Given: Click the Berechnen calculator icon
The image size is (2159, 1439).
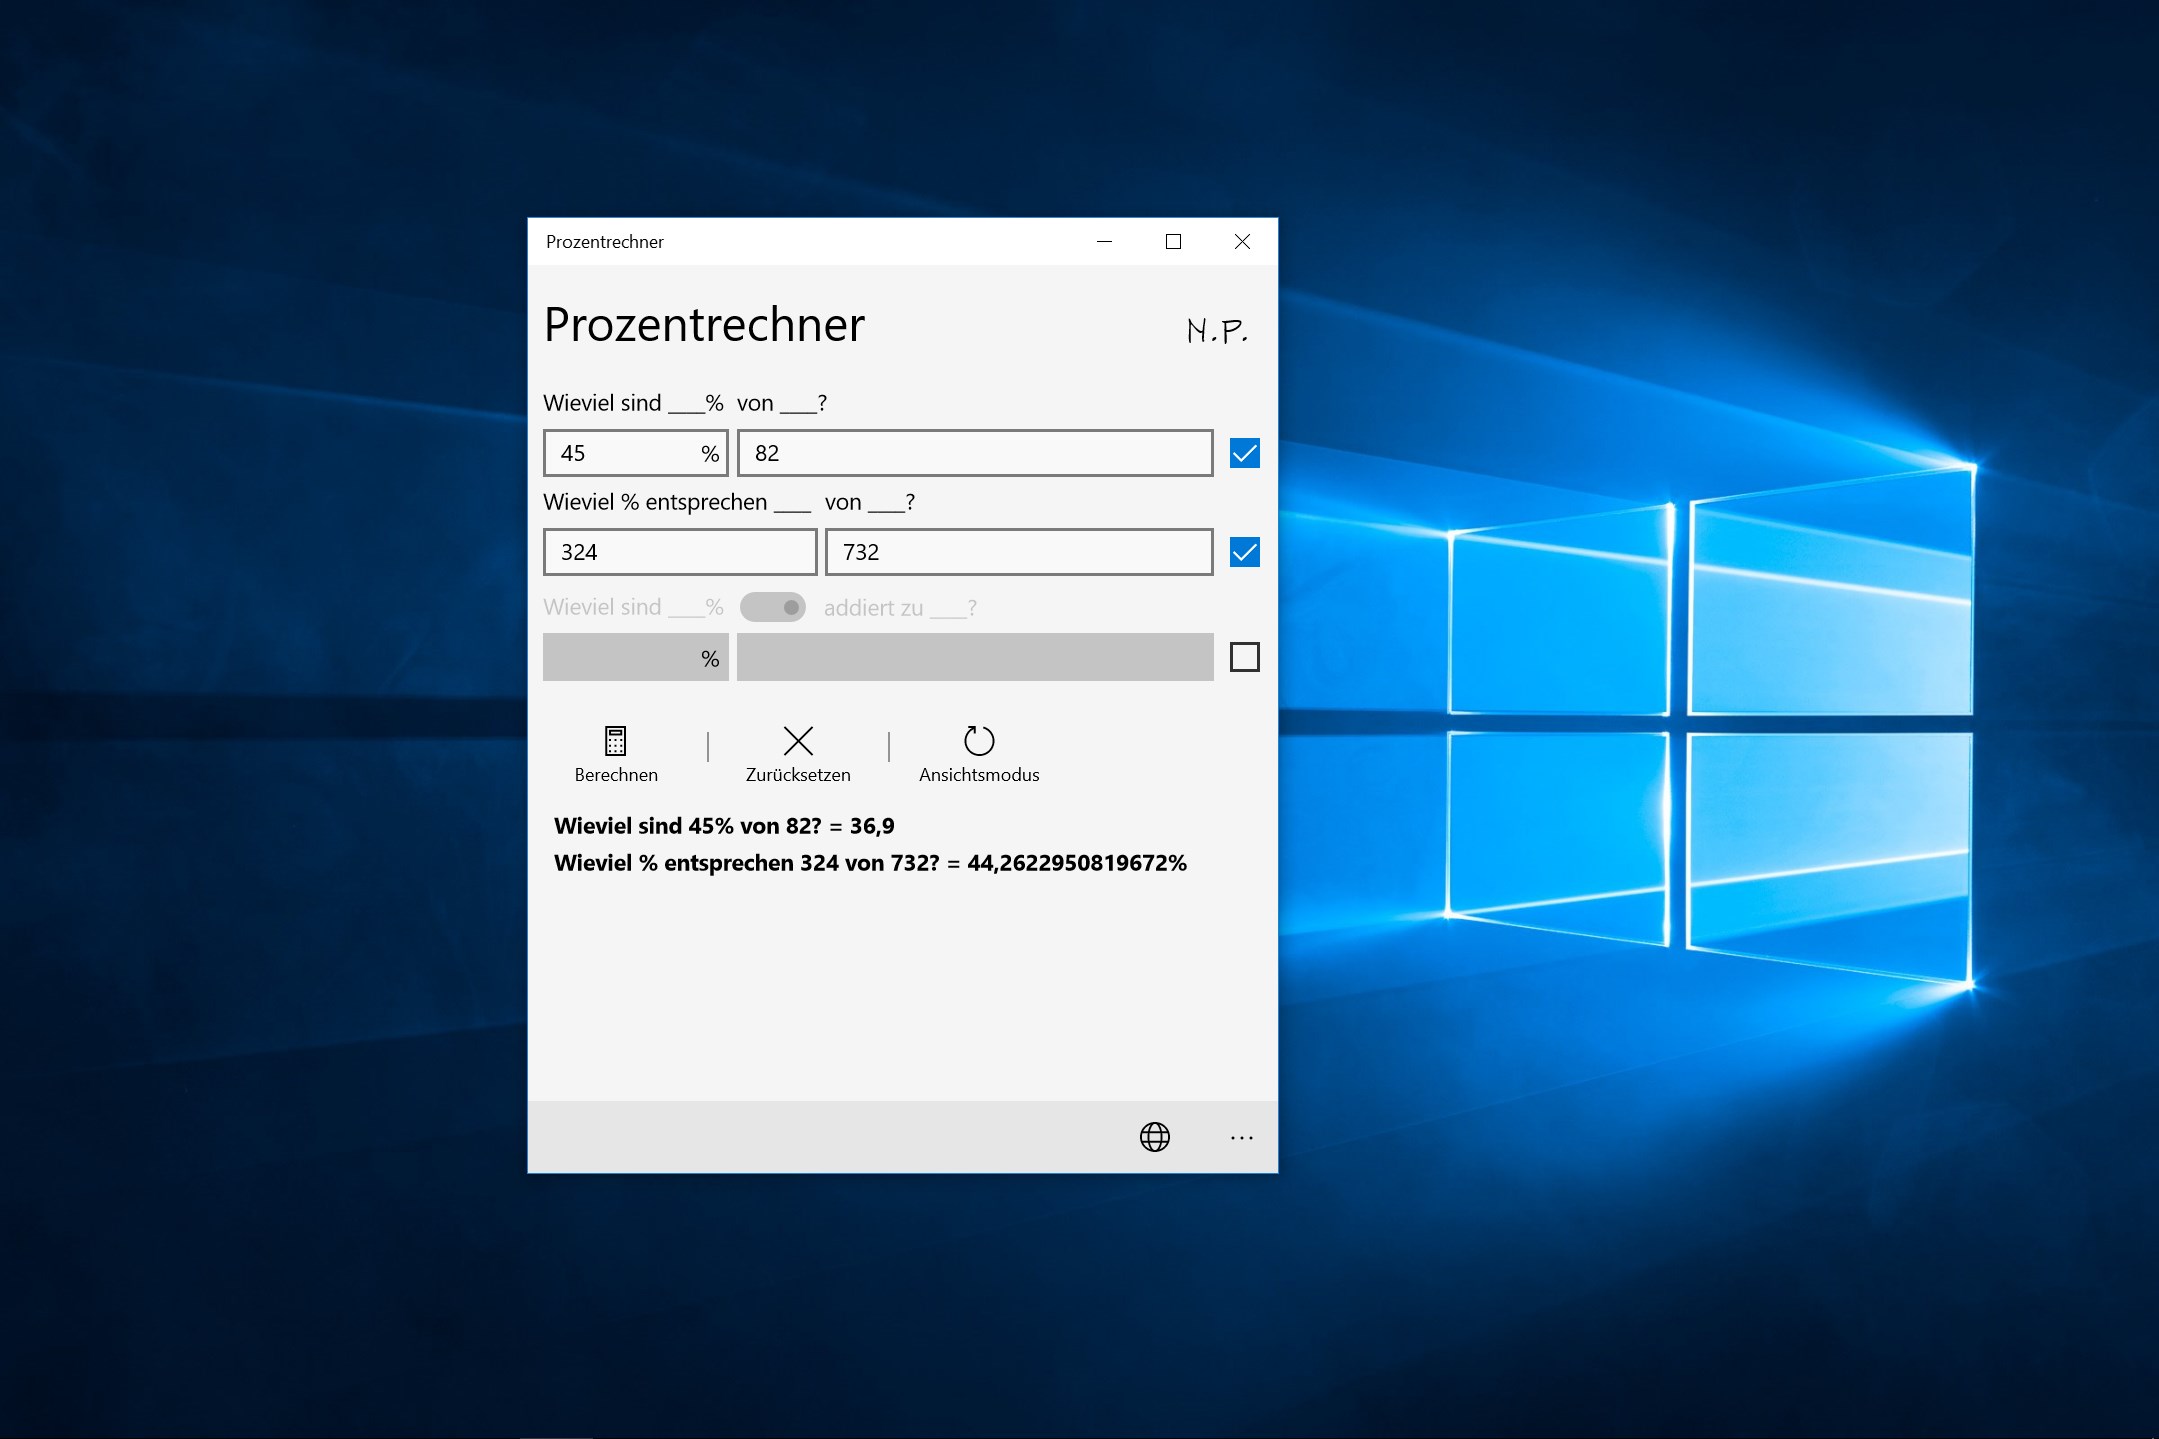Looking at the screenshot, I should [615, 741].
